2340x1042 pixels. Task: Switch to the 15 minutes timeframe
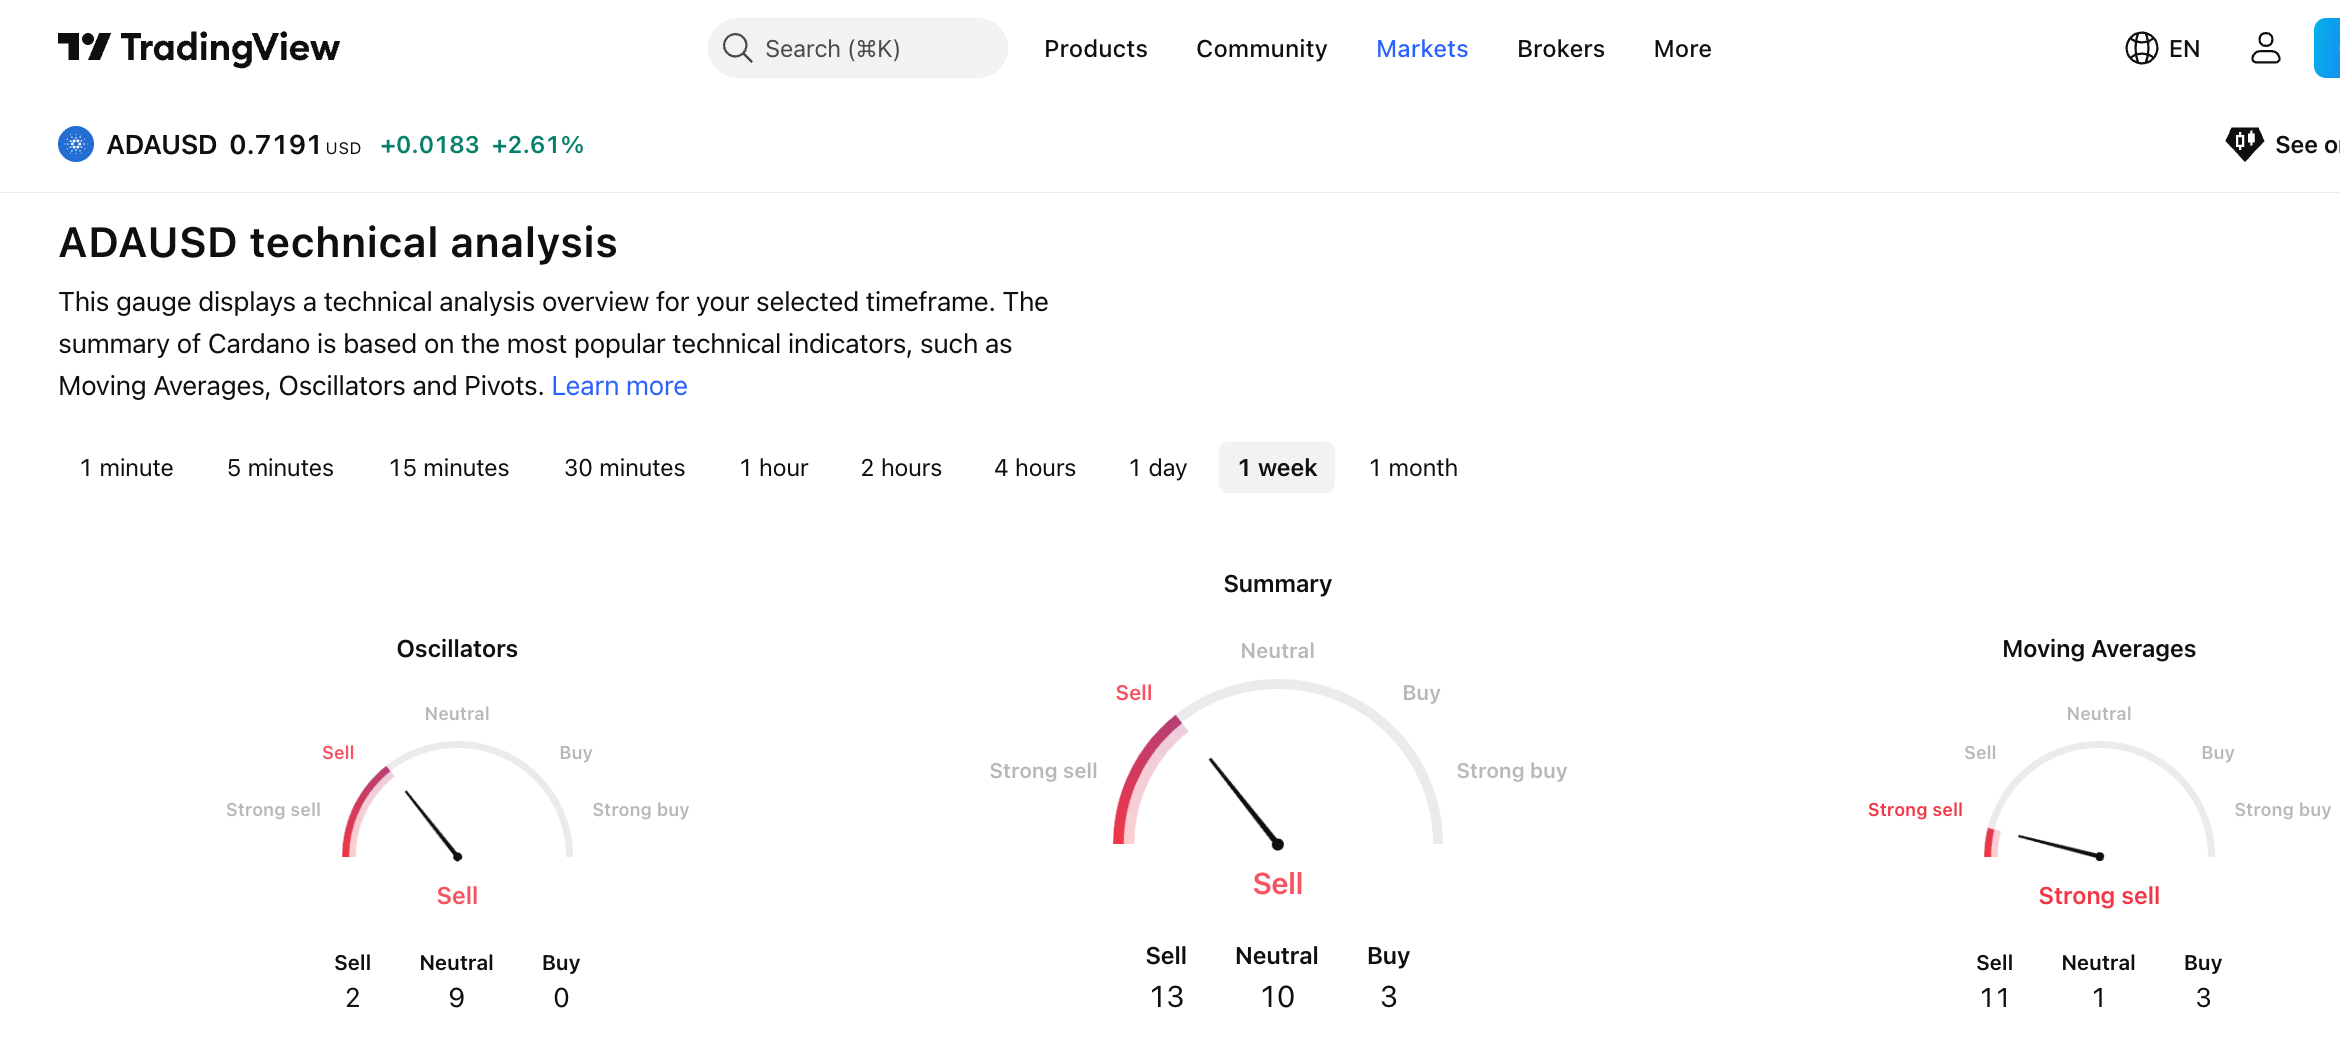(x=448, y=468)
